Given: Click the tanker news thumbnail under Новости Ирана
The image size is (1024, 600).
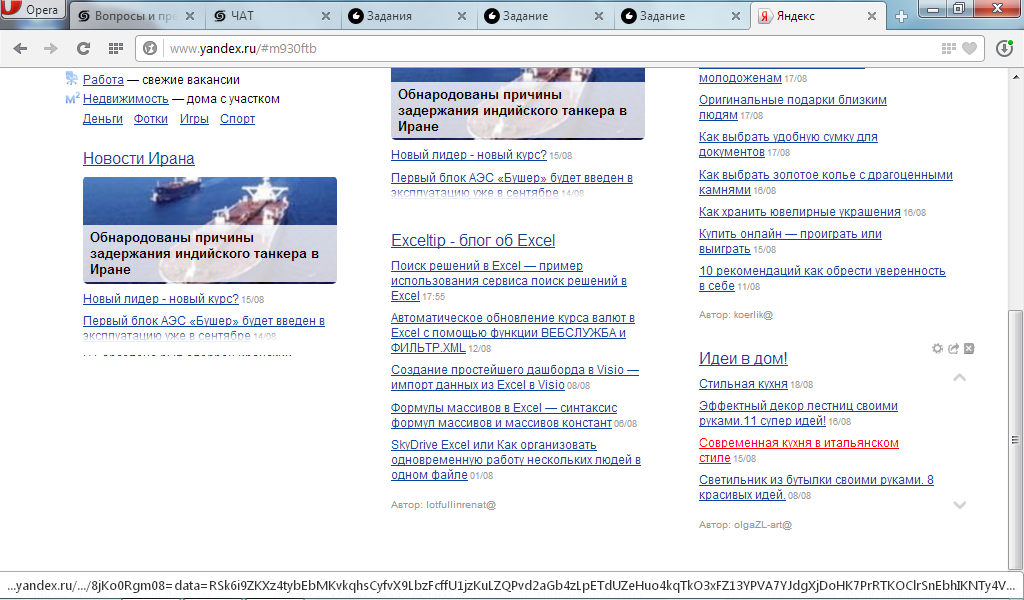Looking at the screenshot, I should tap(210, 230).
